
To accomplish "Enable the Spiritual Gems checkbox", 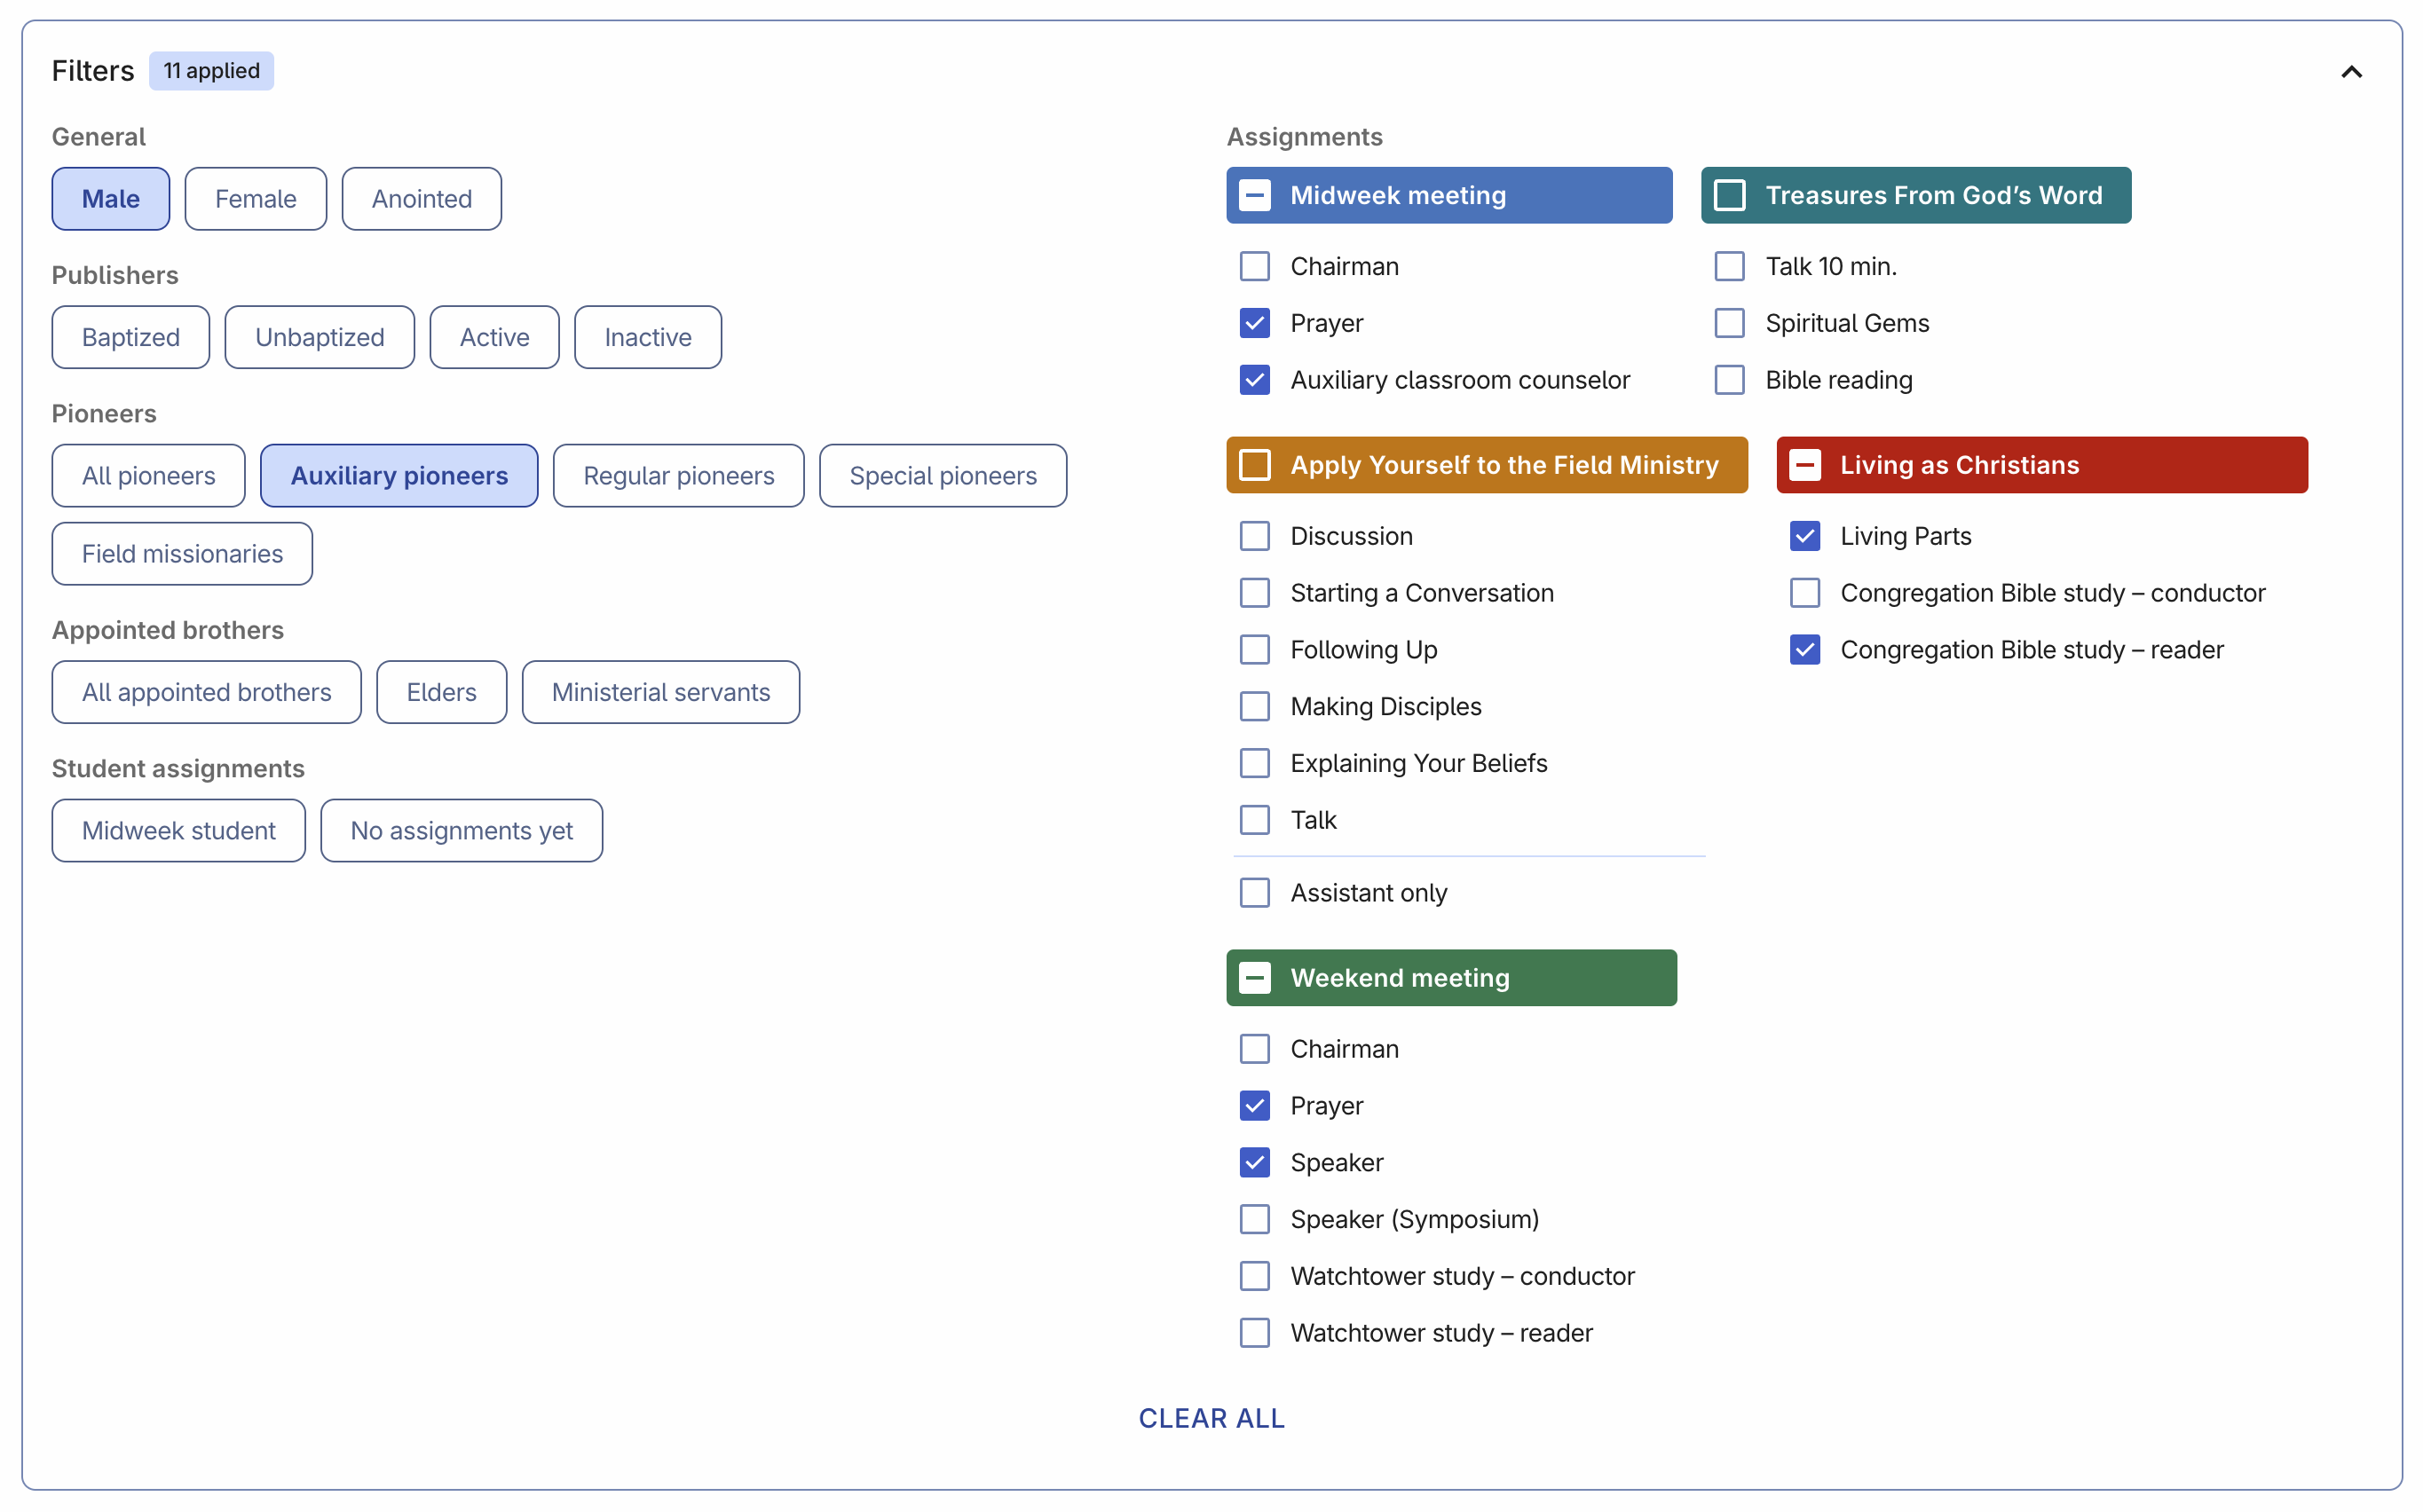I will (1729, 323).
